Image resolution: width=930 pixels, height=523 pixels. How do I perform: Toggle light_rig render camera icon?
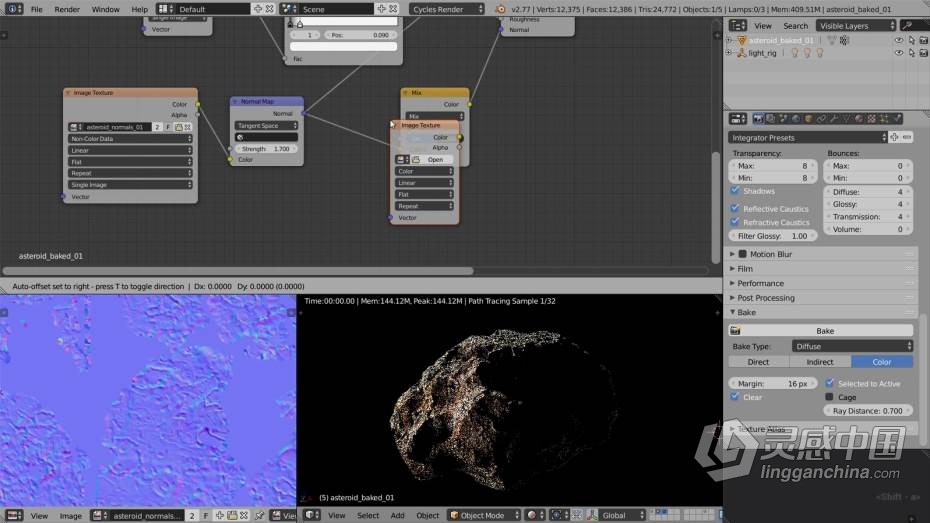coord(923,53)
